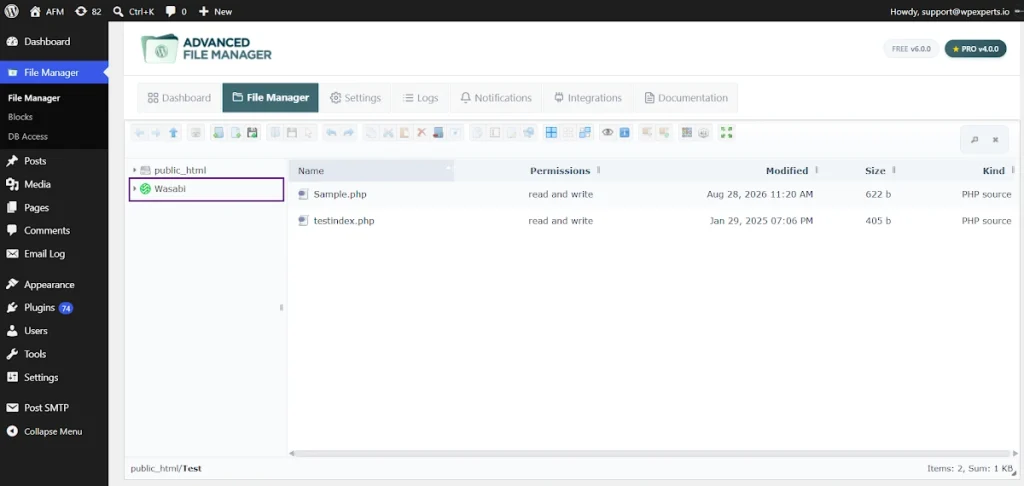This screenshot has height=486, width=1024.
Task: Sort by the Size column header
Action: (875, 170)
